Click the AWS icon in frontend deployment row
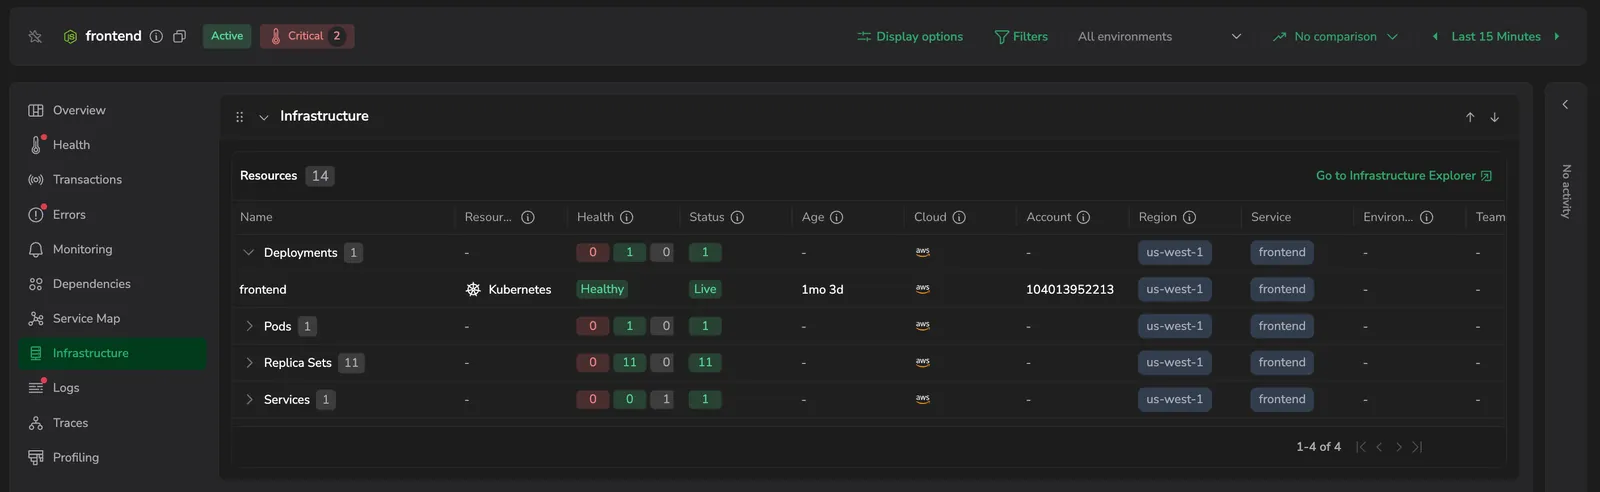The width and height of the screenshot is (1600, 492). click(923, 289)
